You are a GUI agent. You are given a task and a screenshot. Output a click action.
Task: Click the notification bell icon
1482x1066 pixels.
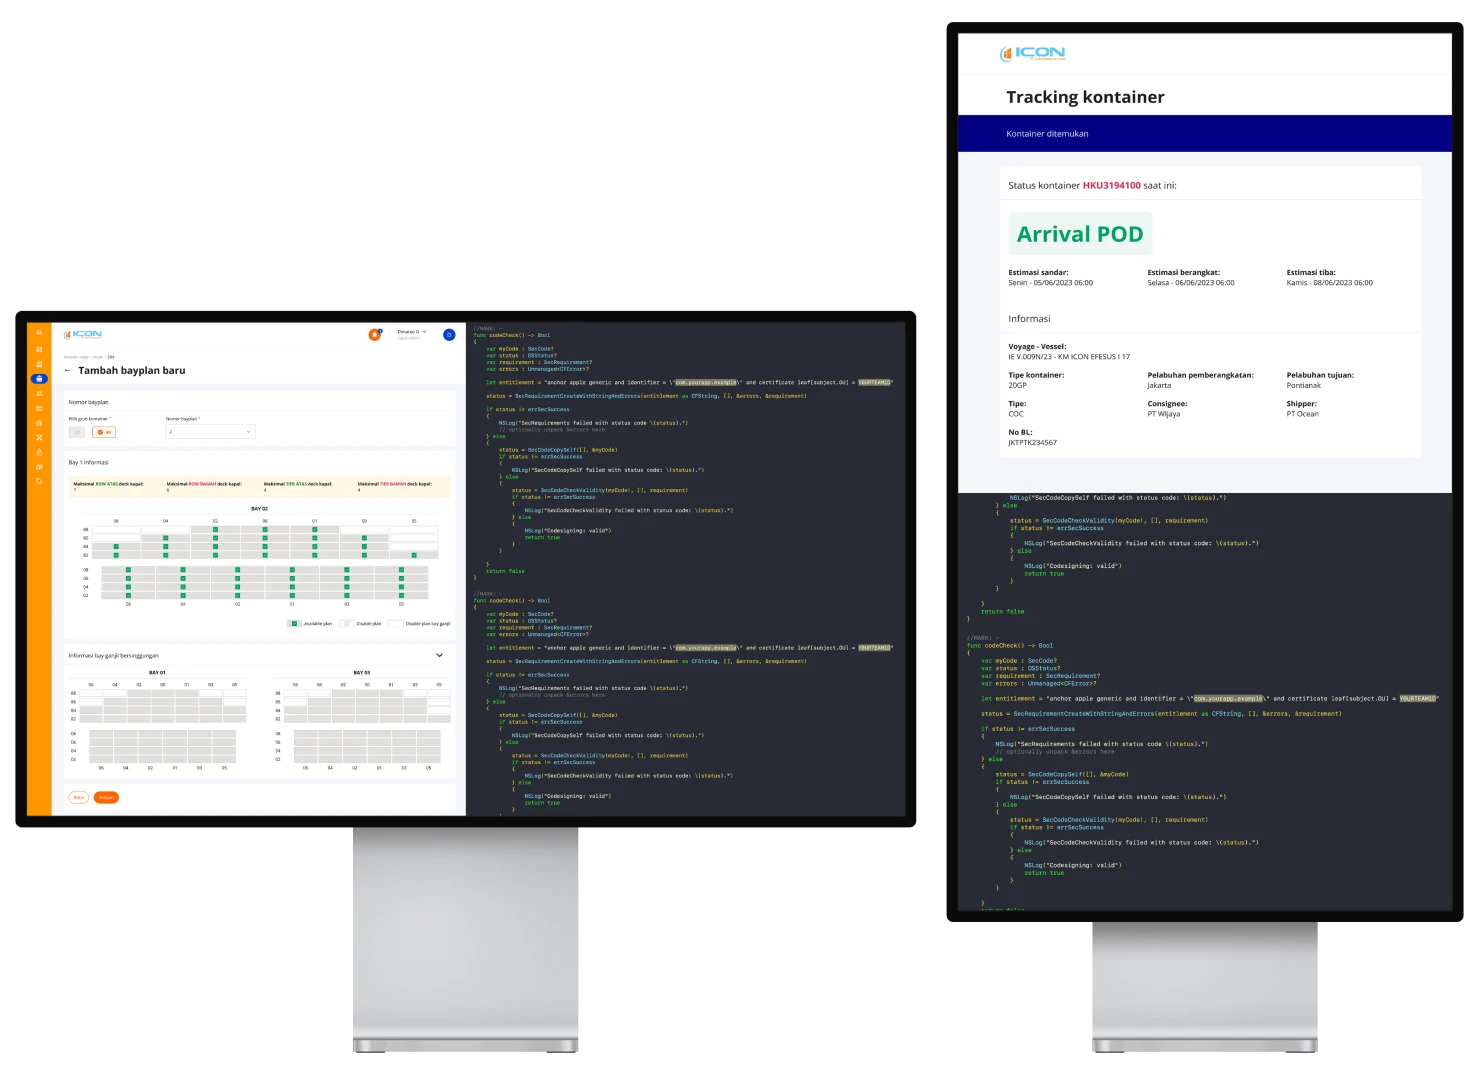(x=375, y=335)
